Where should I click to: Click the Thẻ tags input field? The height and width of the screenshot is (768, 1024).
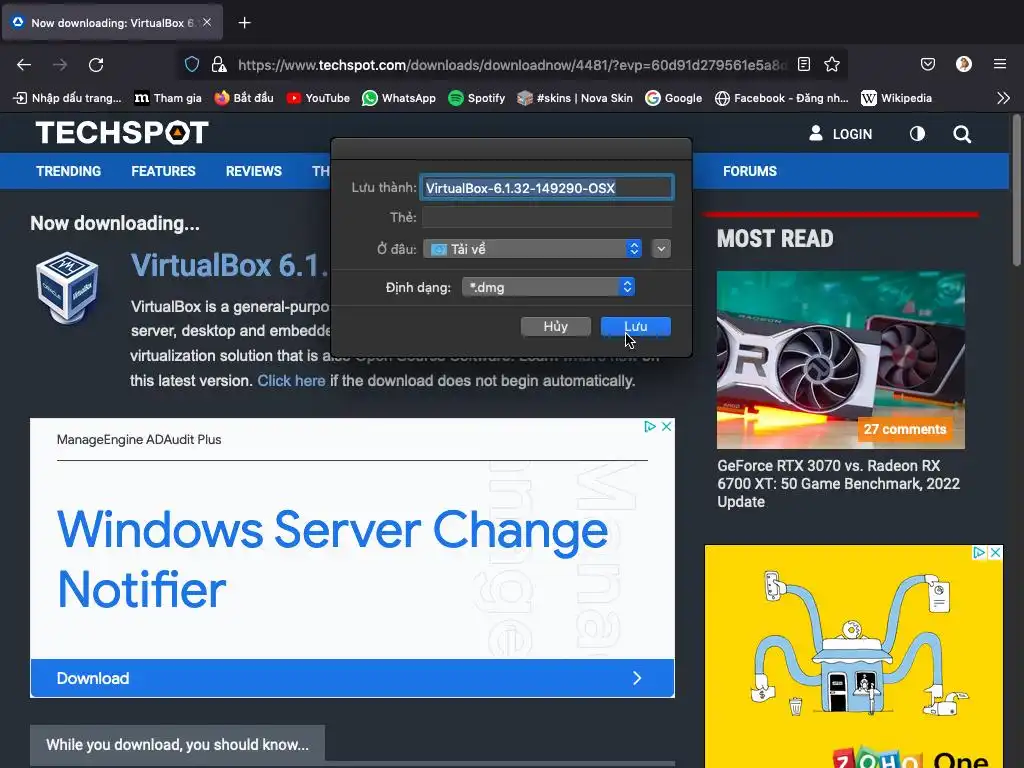pos(547,217)
